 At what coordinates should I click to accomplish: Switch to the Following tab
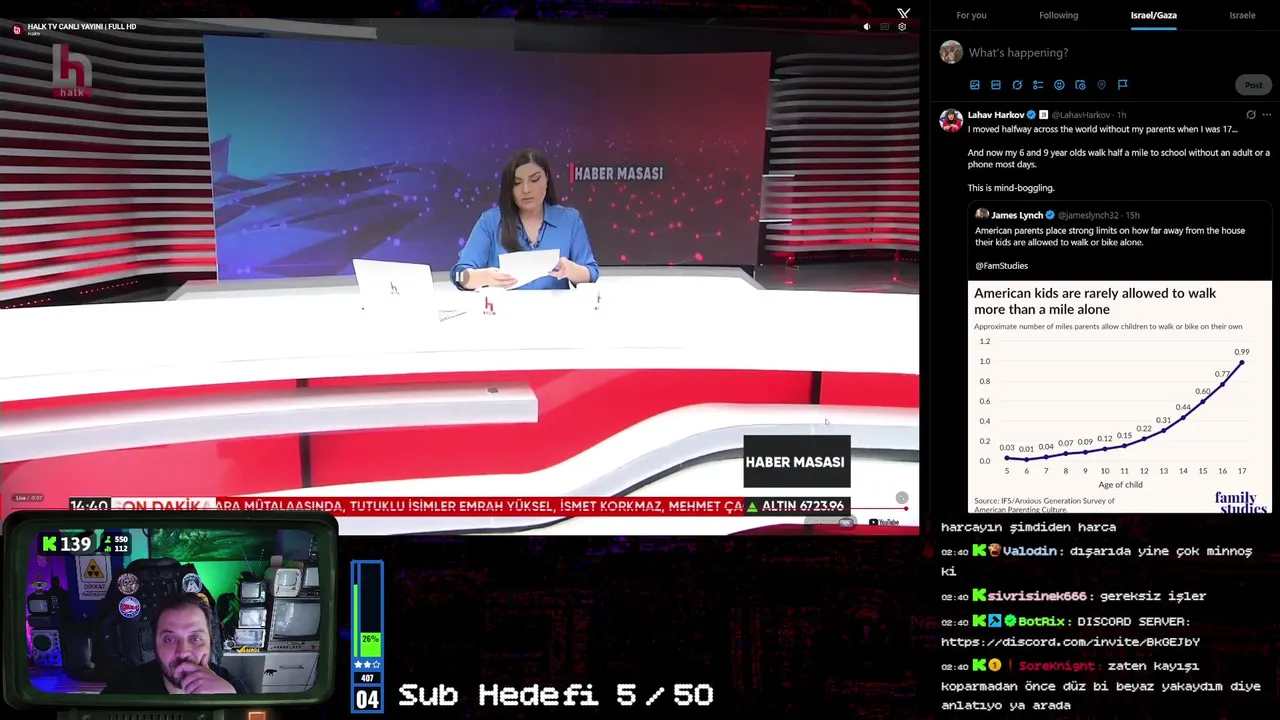pyautogui.click(x=1058, y=15)
